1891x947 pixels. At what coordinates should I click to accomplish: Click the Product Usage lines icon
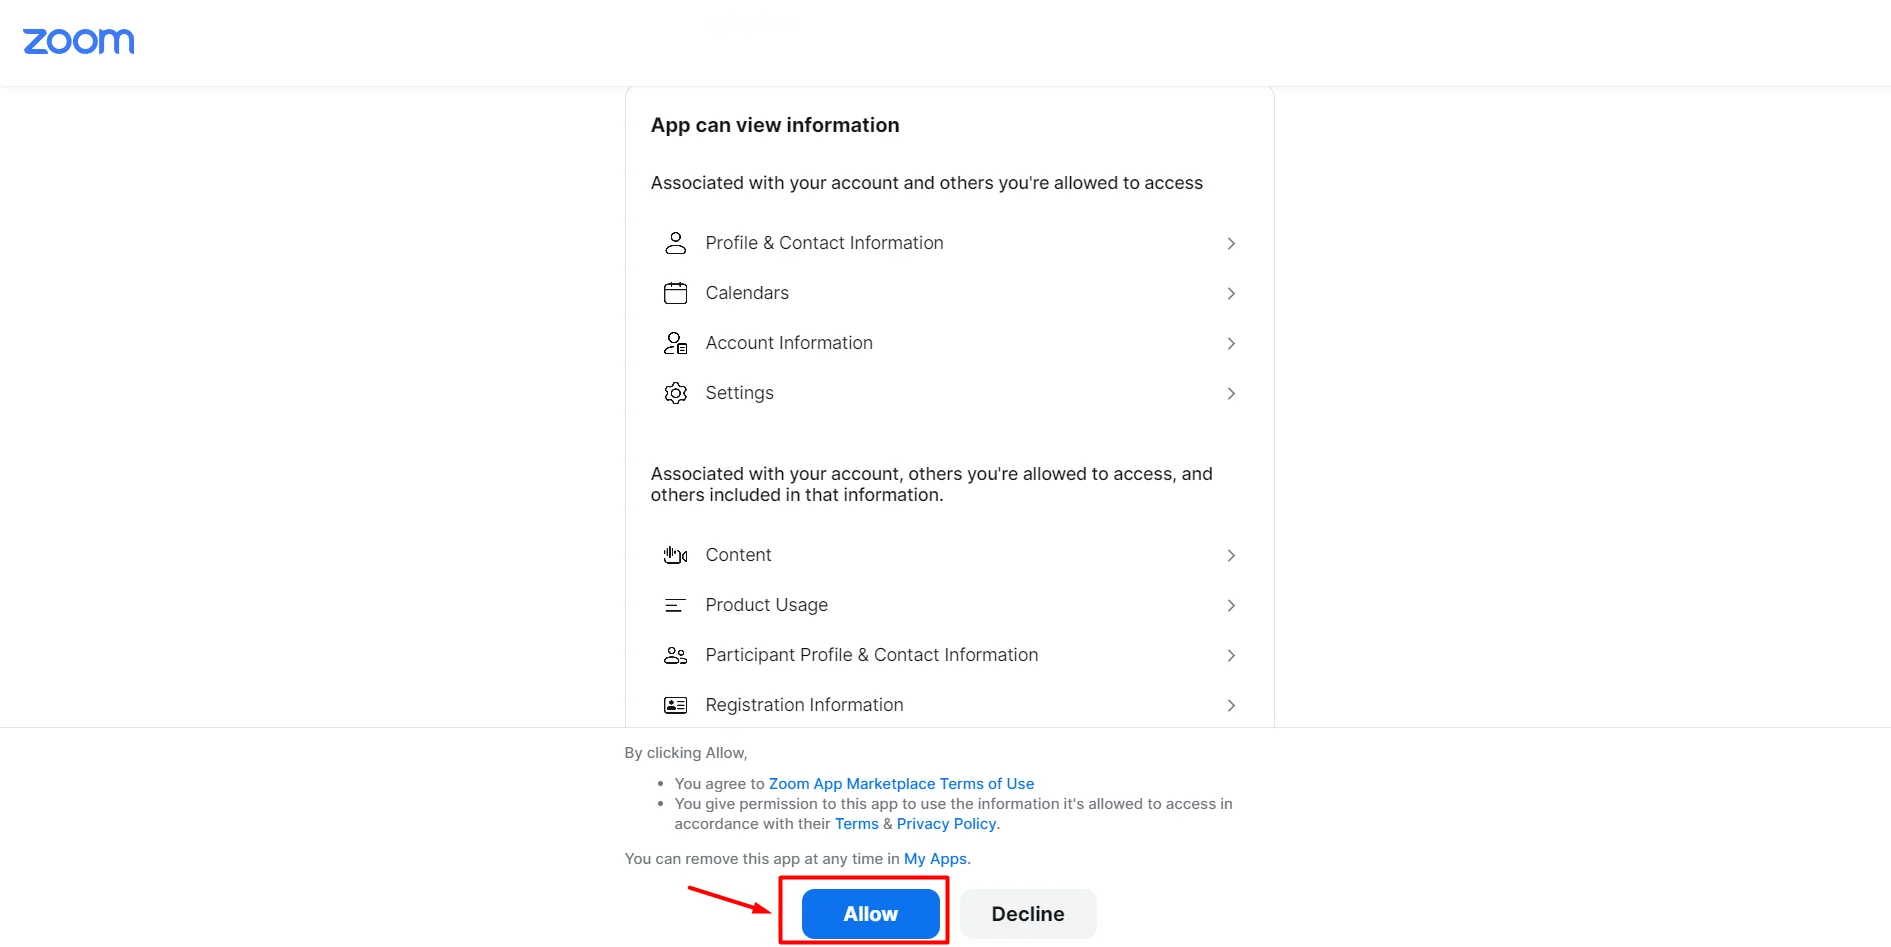click(675, 605)
